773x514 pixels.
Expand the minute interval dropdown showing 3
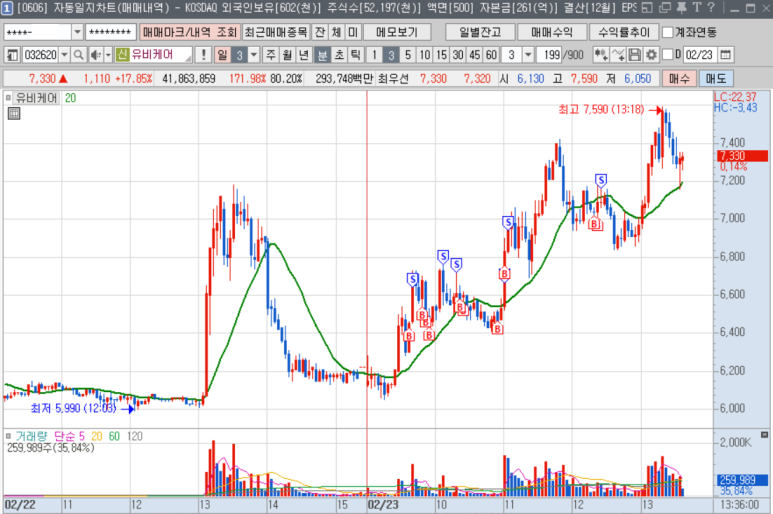(526, 54)
